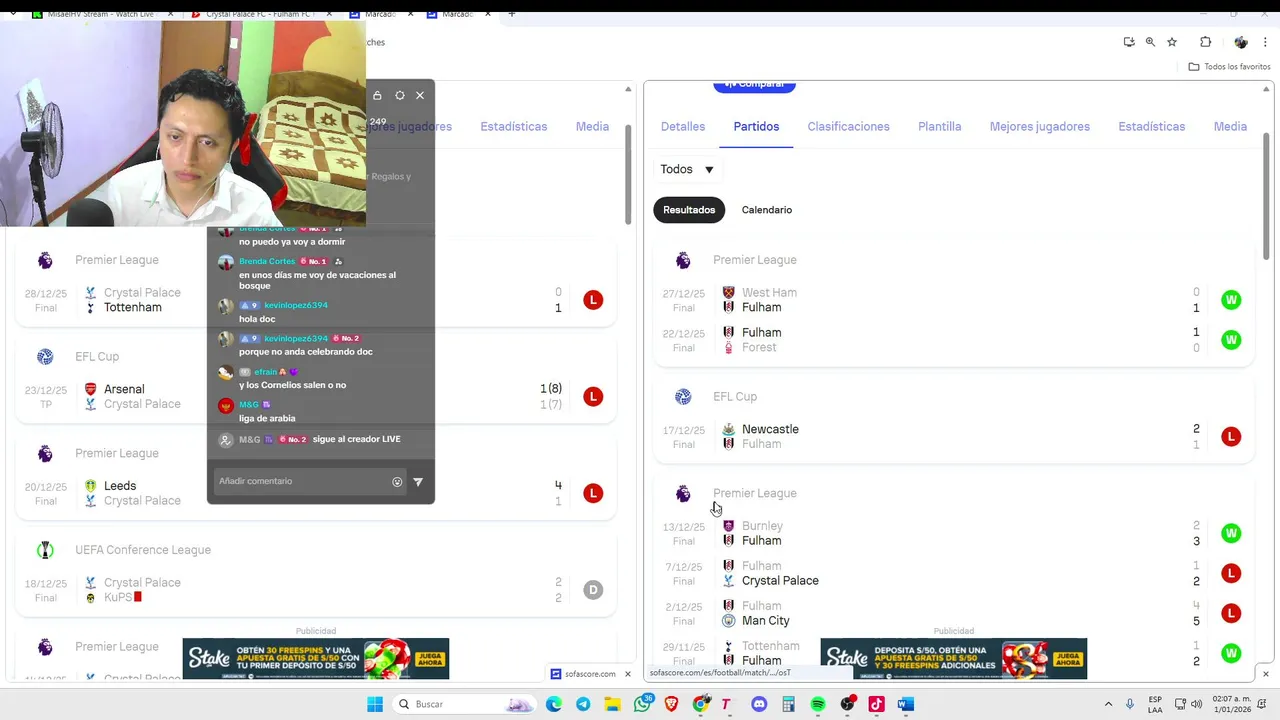Image resolution: width=1280 pixels, height=720 pixels.
Task: Switch to the Calendario view
Action: (x=767, y=210)
